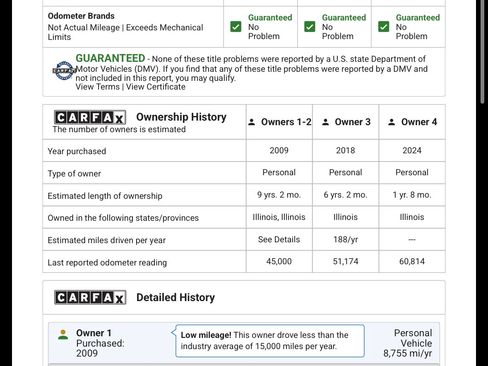Click the second green Guaranteed No Problem checkmark
Viewport: 488px width, 366px height.
(x=310, y=27)
